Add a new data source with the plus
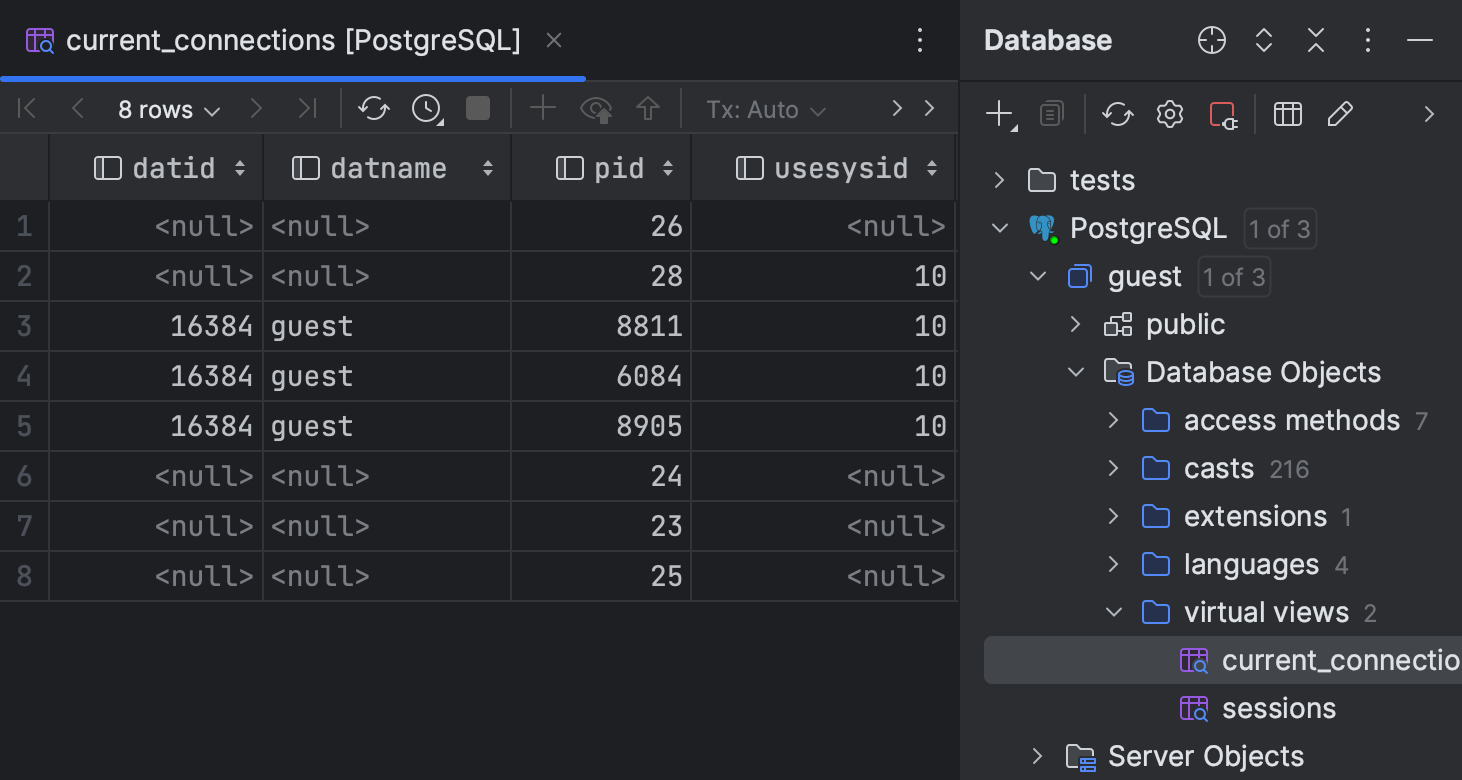 point(998,113)
